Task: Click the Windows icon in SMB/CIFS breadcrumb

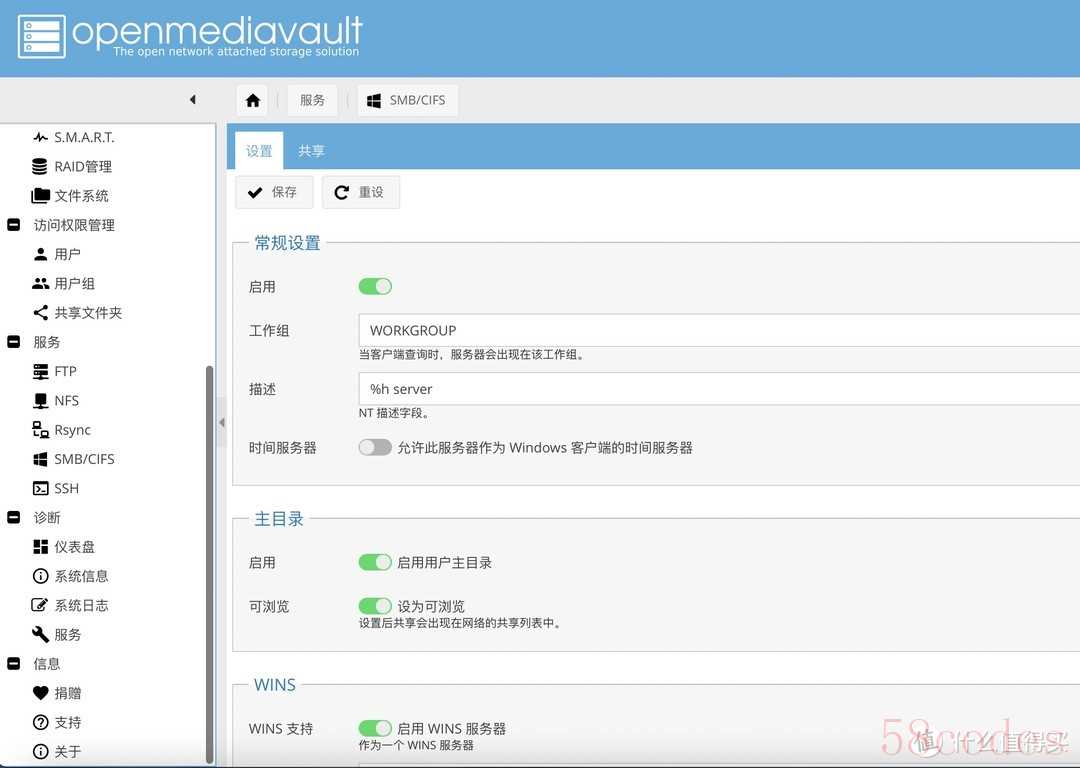Action: tap(373, 101)
